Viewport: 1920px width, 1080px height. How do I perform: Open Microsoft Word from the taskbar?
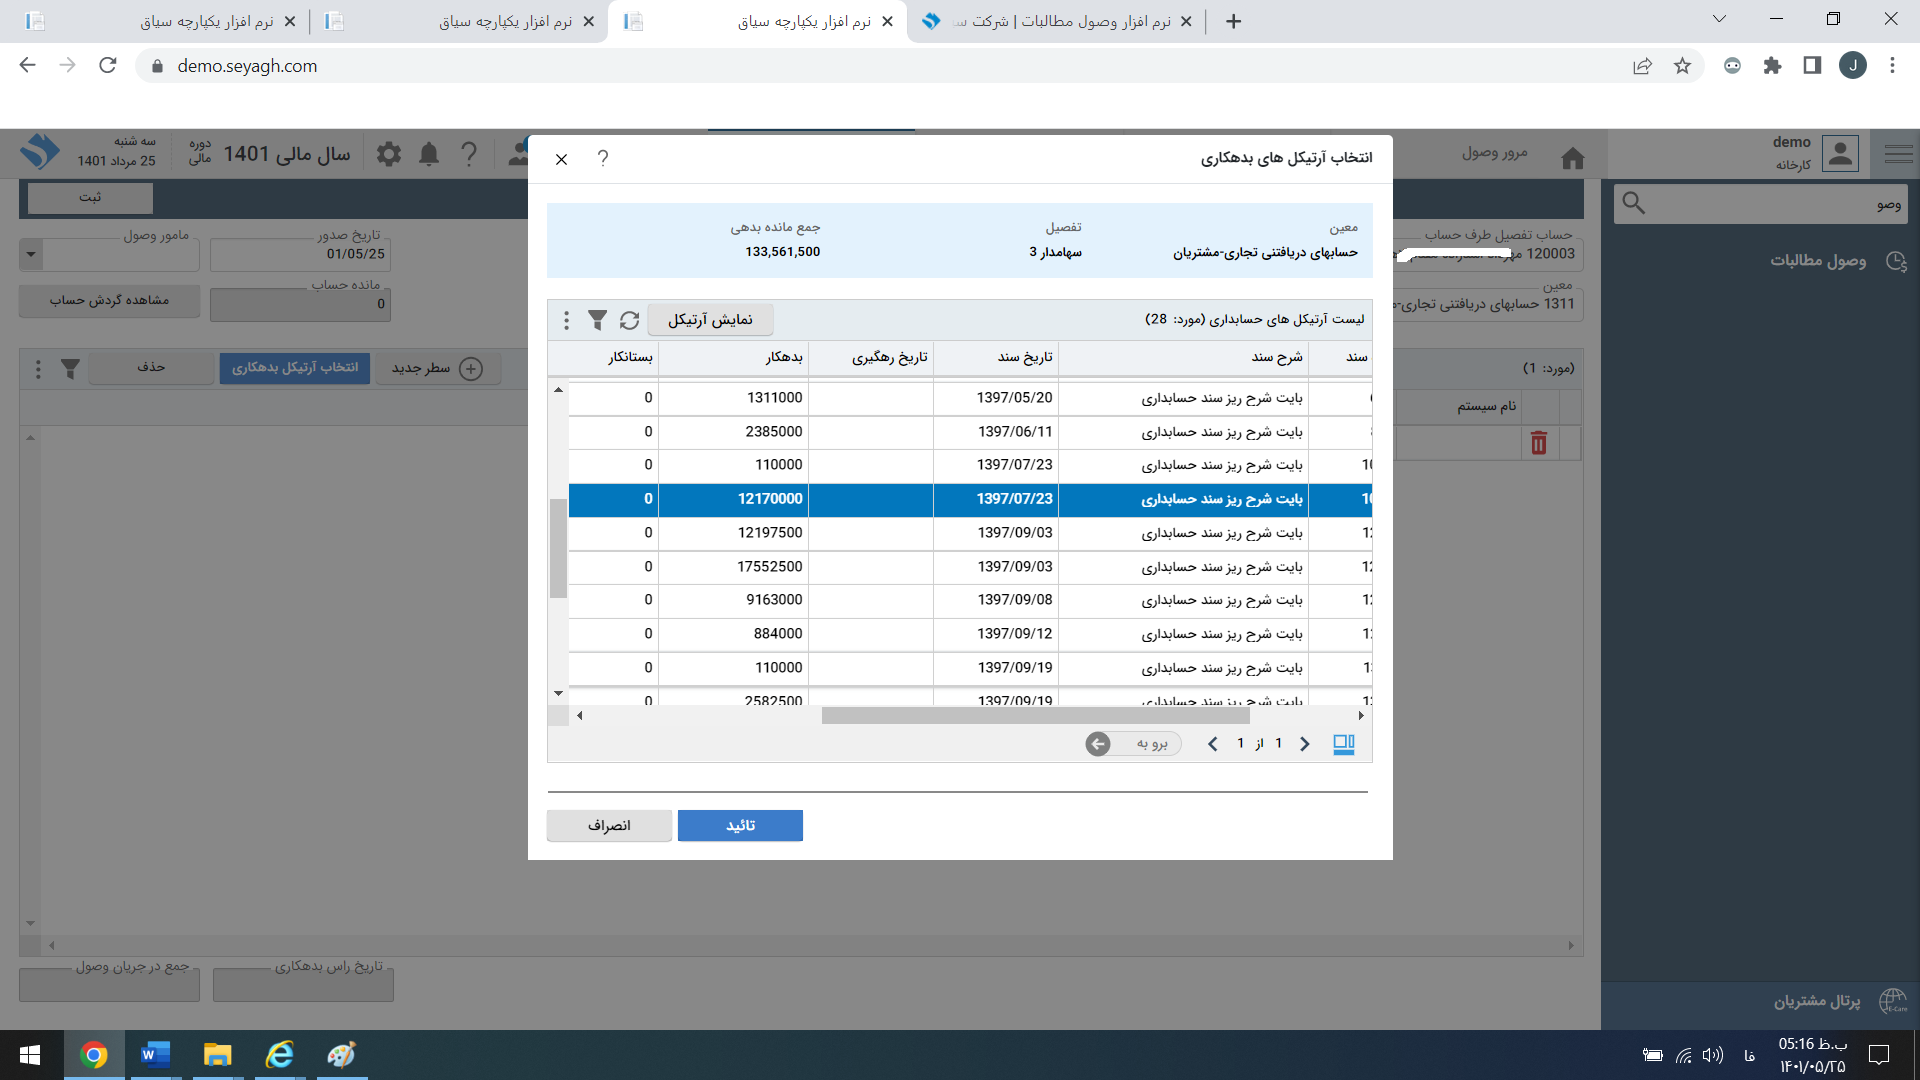(x=155, y=1055)
